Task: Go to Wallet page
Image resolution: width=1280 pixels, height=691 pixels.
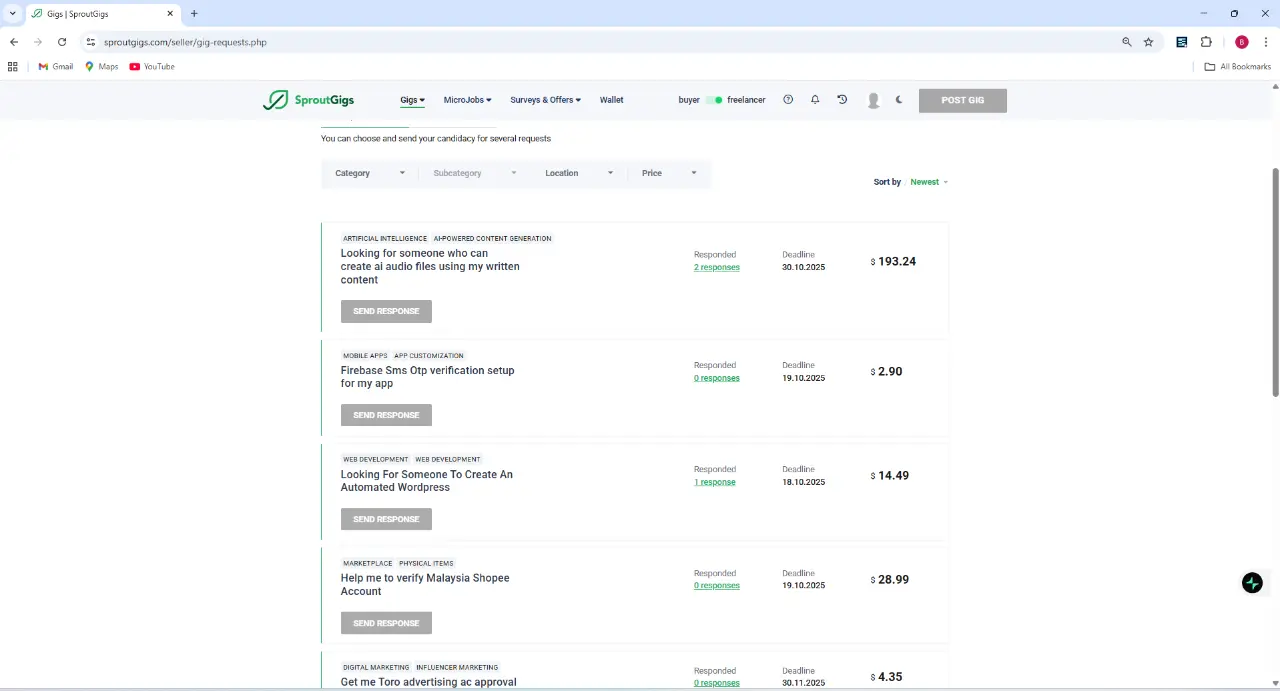Action: (x=611, y=100)
